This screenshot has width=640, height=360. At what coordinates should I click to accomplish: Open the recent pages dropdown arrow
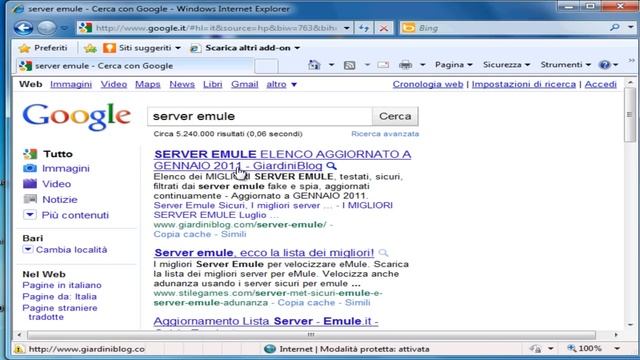pyautogui.click(x=64, y=28)
